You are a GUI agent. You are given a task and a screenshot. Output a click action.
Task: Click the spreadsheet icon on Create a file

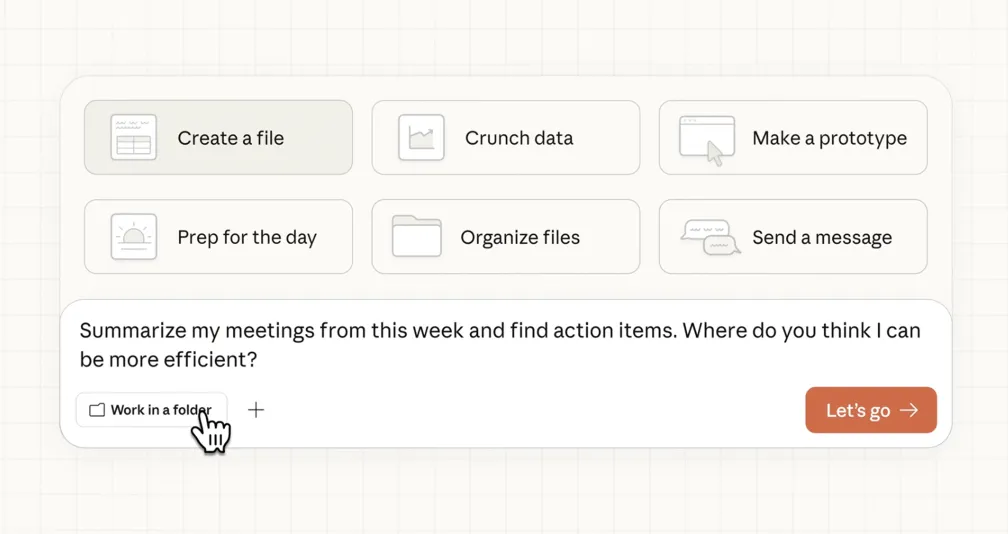click(133, 138)
